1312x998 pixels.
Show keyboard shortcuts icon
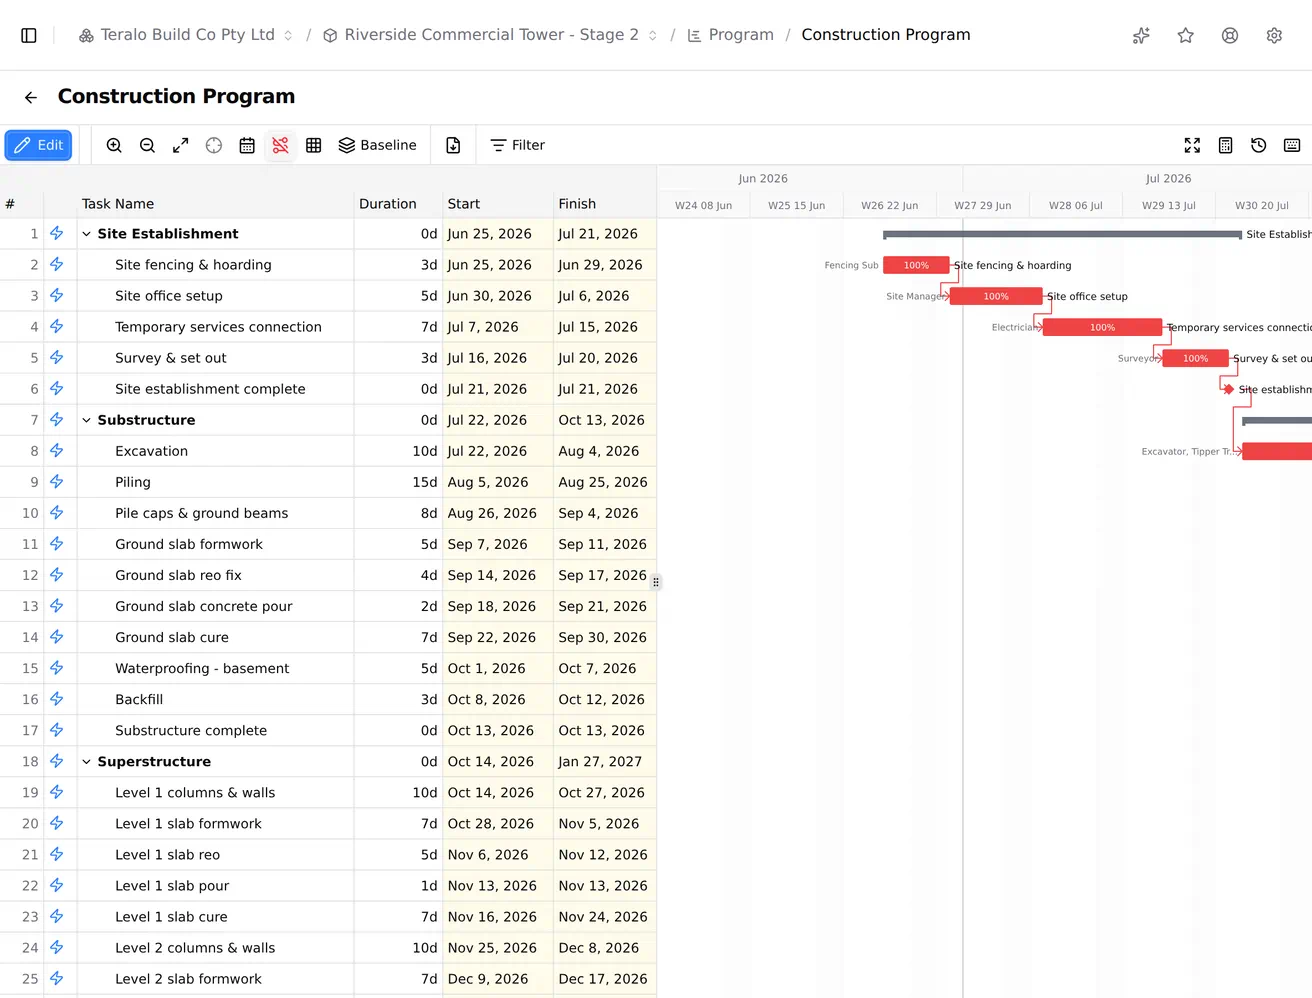tap(1292, 145)
